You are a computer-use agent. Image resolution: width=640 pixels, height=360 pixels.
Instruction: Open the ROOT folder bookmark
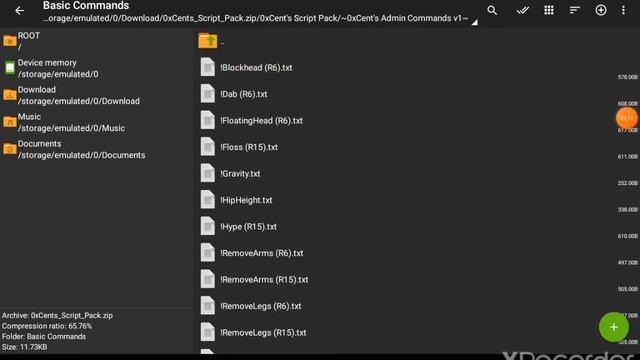[x=96, y=41]
